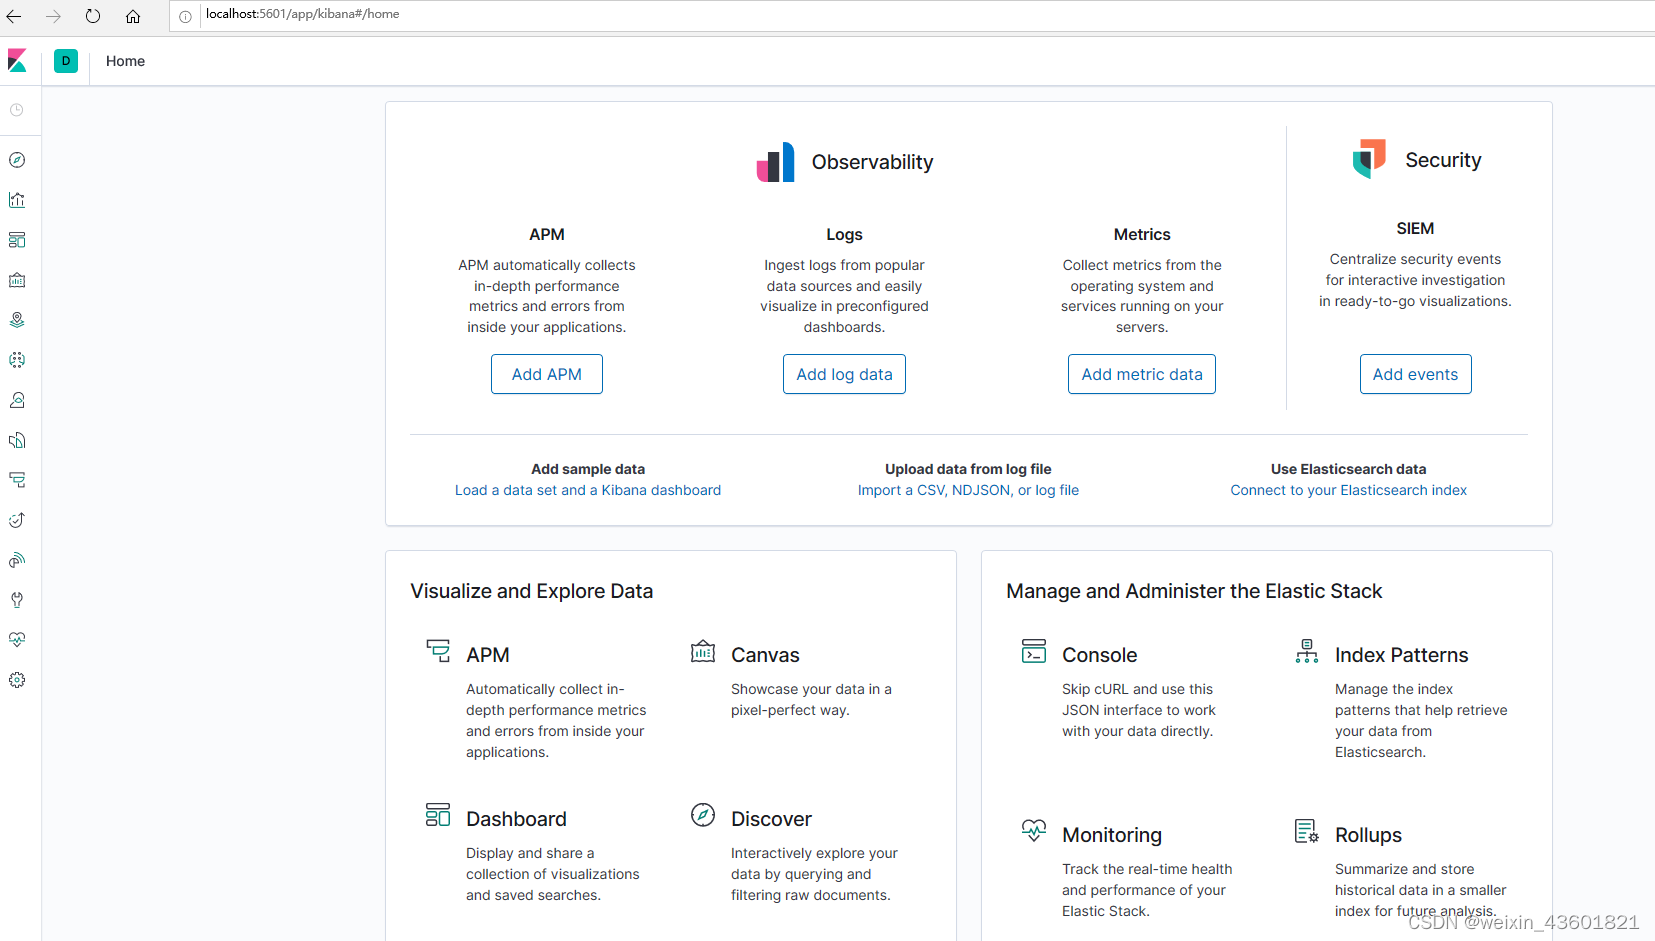Image resolution: width=1655 pixels, height=941 pixels.
Task: Open Visualize from the sidebar chart icon
Action: tap(17, 200)
